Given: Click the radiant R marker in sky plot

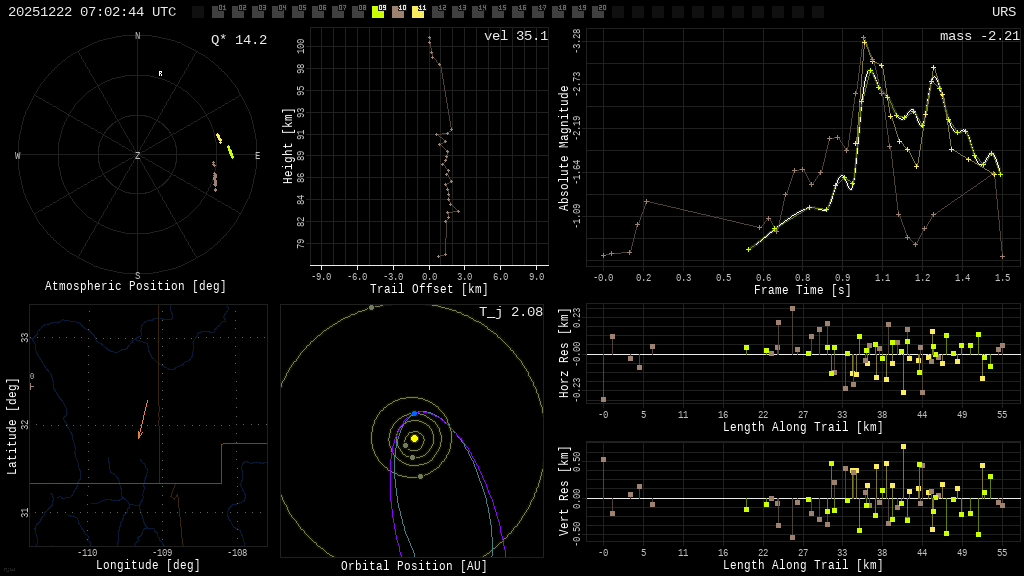Looking at the screenshot, I should pyautogui.click(x=160, y=74).
